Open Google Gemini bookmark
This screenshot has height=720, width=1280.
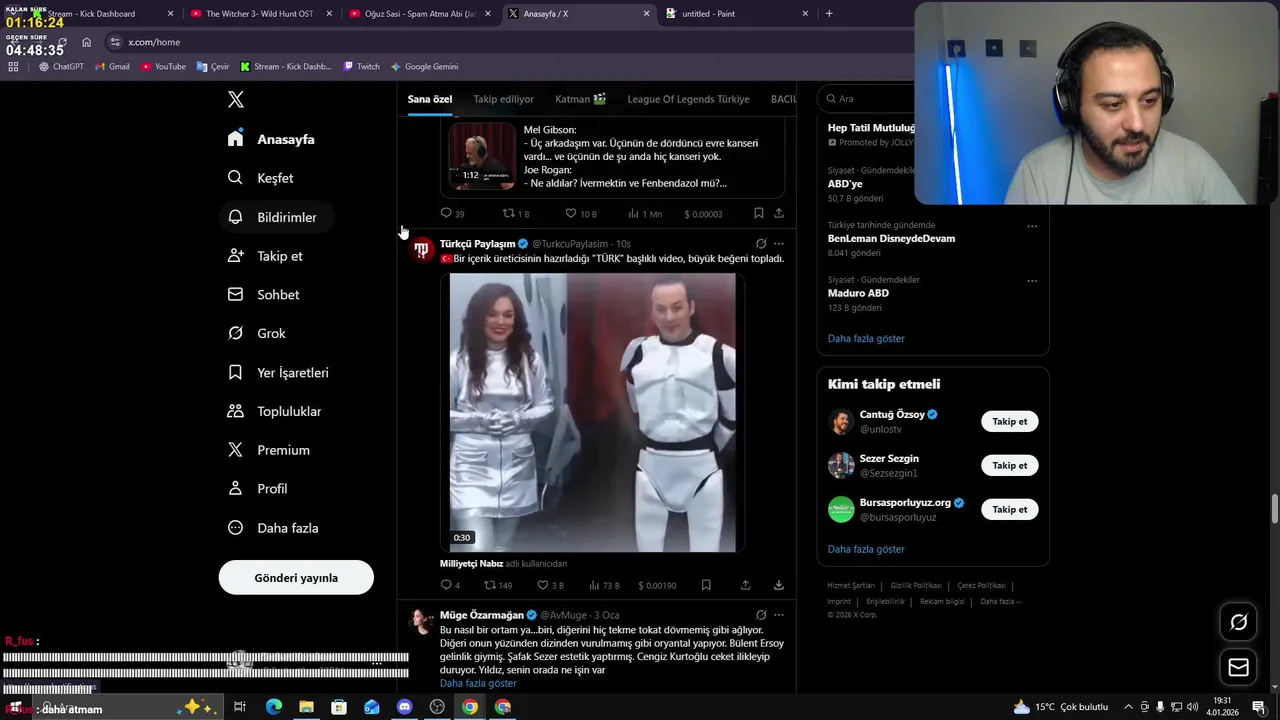tap(424, 67)
